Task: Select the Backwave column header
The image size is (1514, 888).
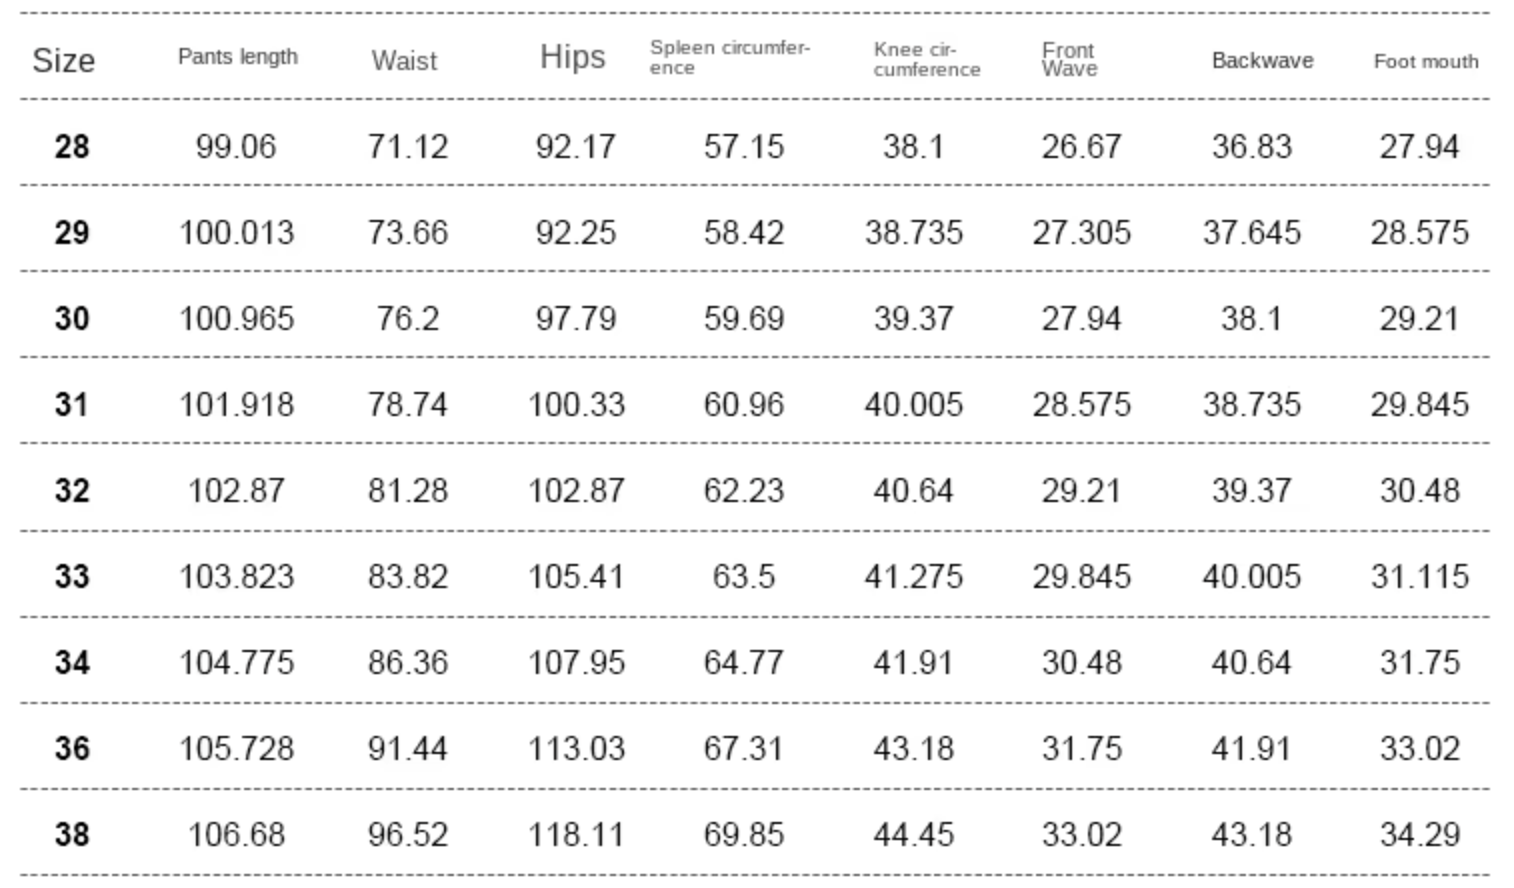Action: click(1262, 60)
